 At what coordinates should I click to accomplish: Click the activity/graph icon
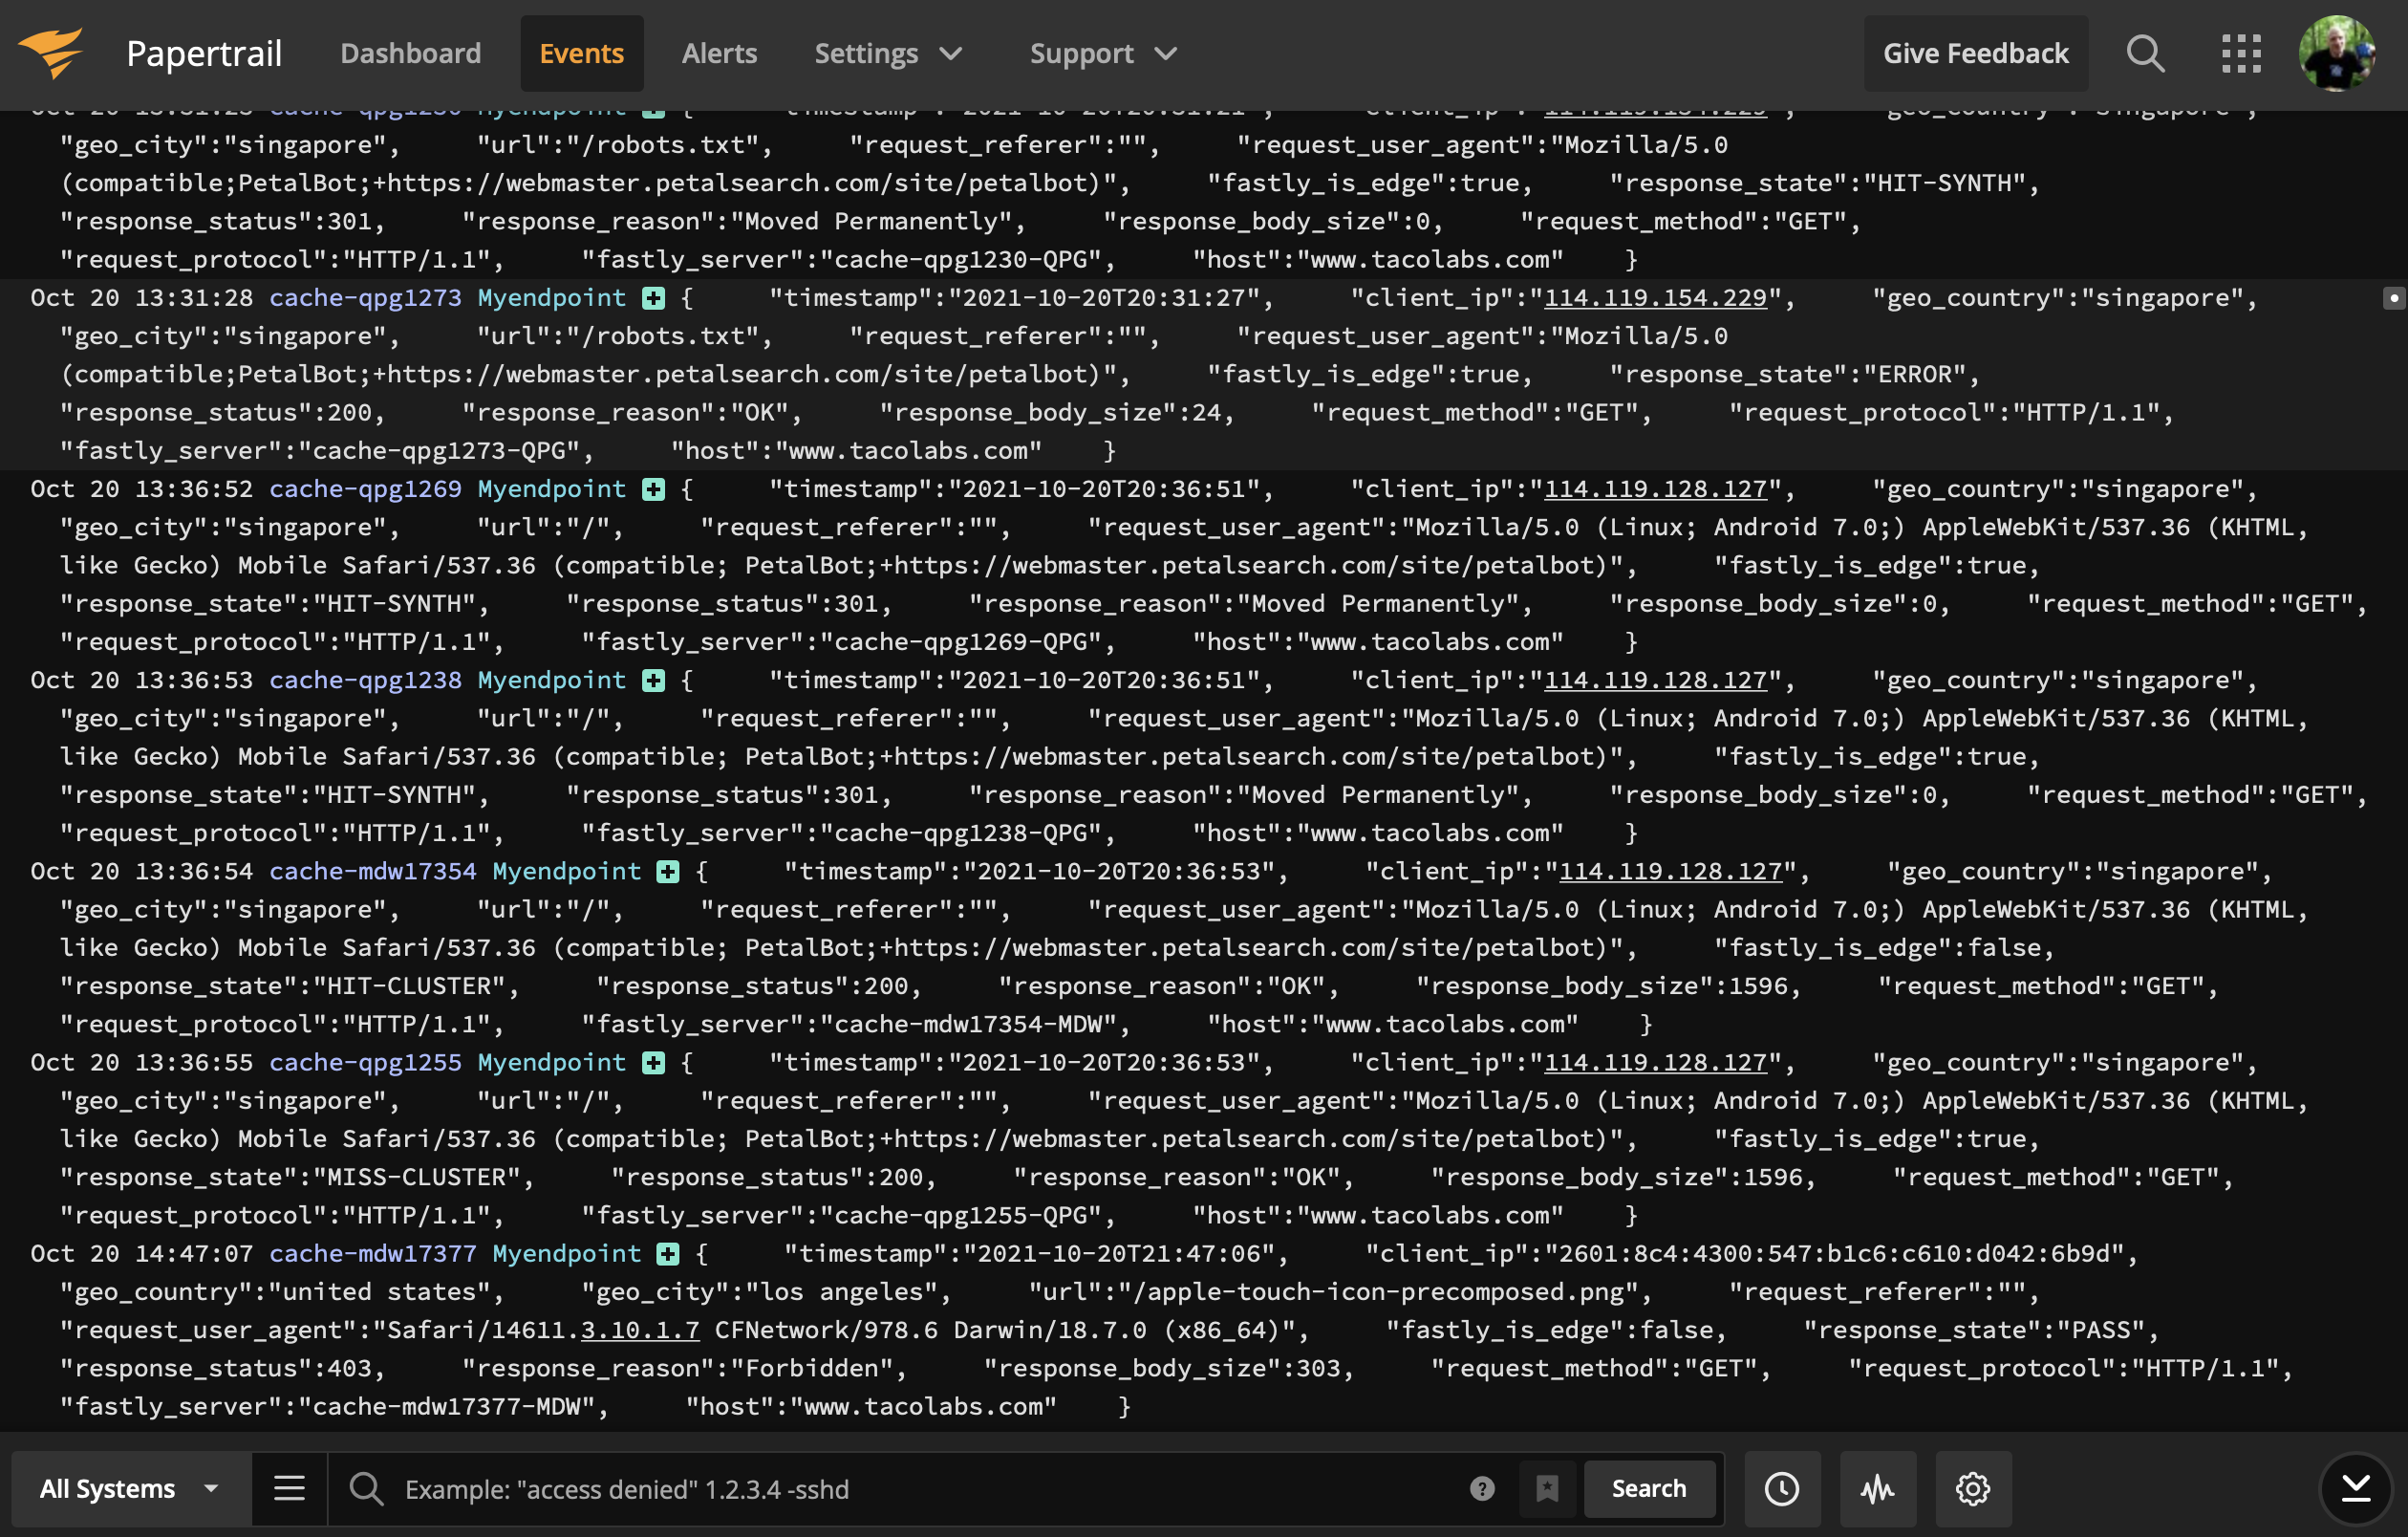[x=1876, y=1486]
